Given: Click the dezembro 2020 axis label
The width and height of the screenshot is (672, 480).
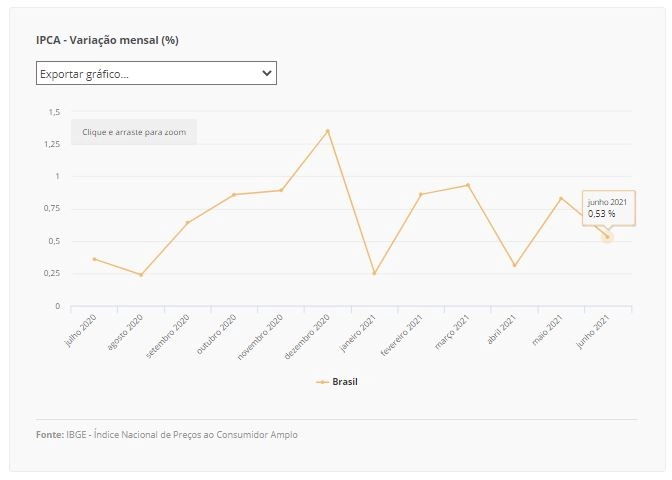Looking at the screenshot, I should pos(307,336).
